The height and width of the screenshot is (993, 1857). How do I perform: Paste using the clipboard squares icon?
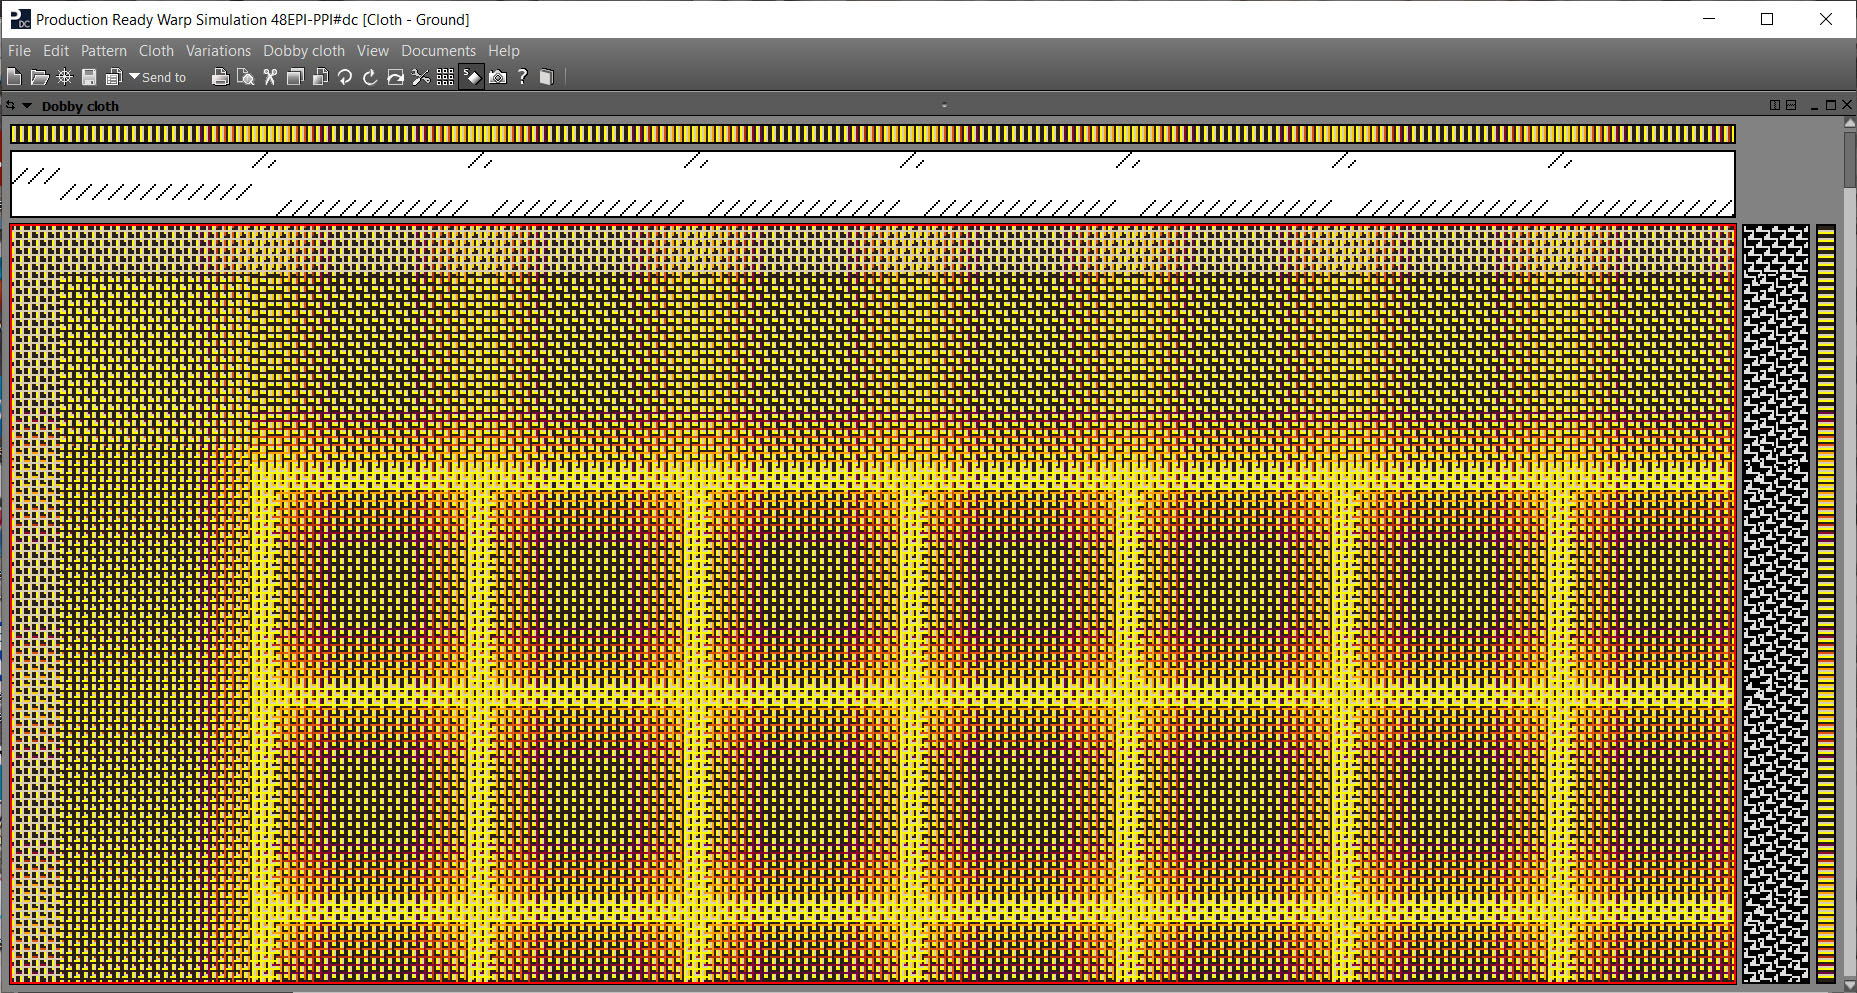[320, 77]
